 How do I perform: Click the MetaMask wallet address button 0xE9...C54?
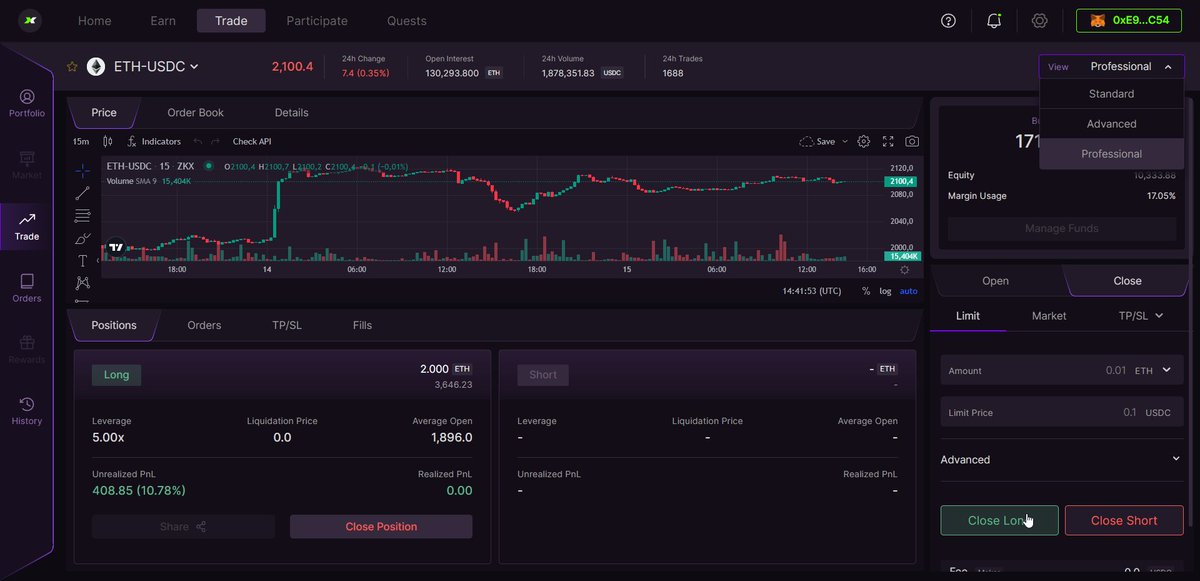click(x=1129, y=21)
